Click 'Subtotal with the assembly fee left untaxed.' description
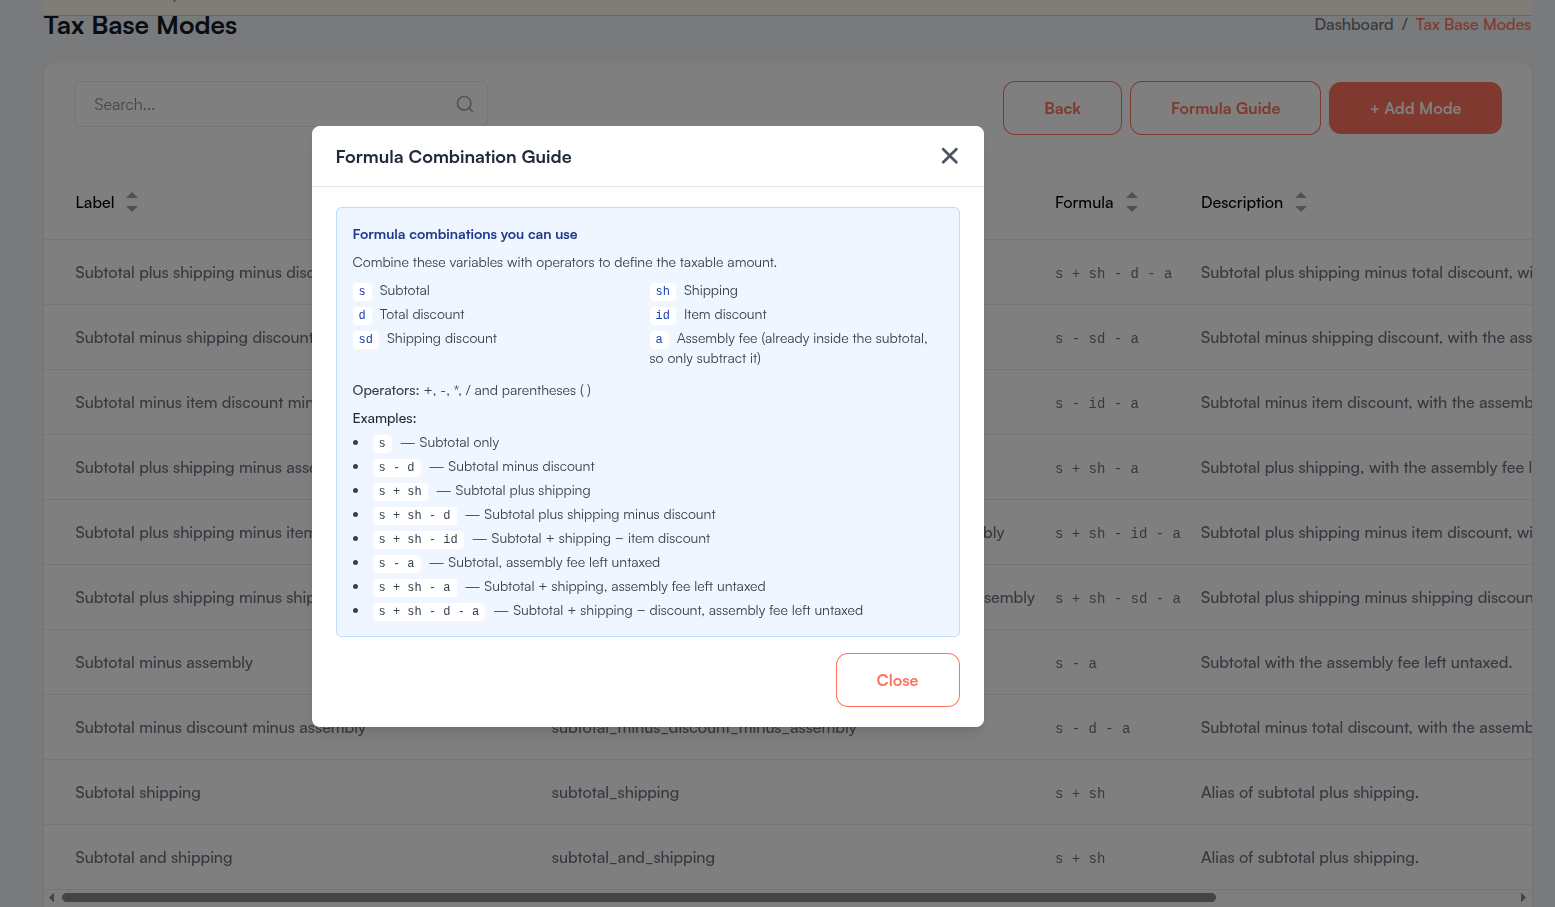 pyautogui.click(x=1356, y=662)
